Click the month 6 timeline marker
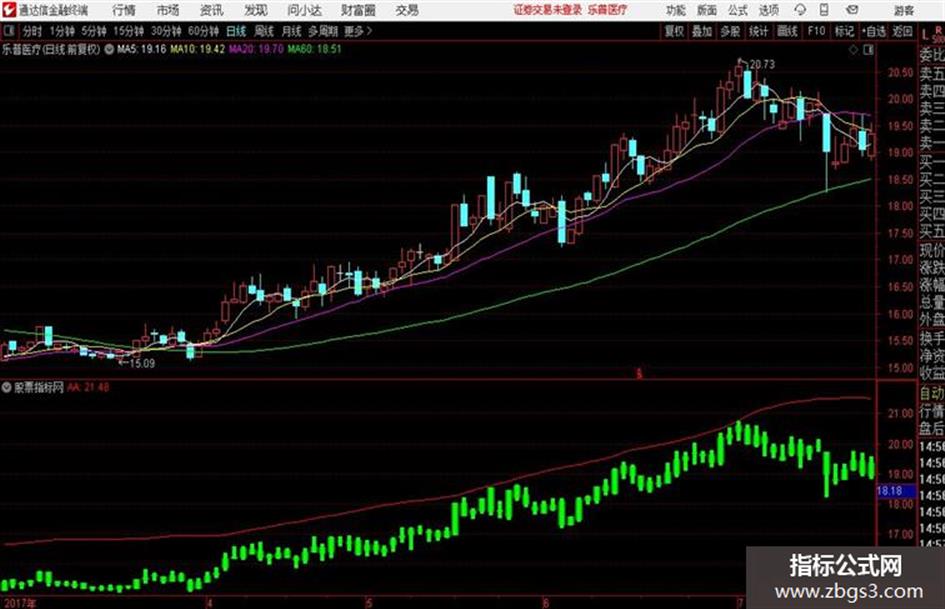945x609 pixels. [545, 602]
